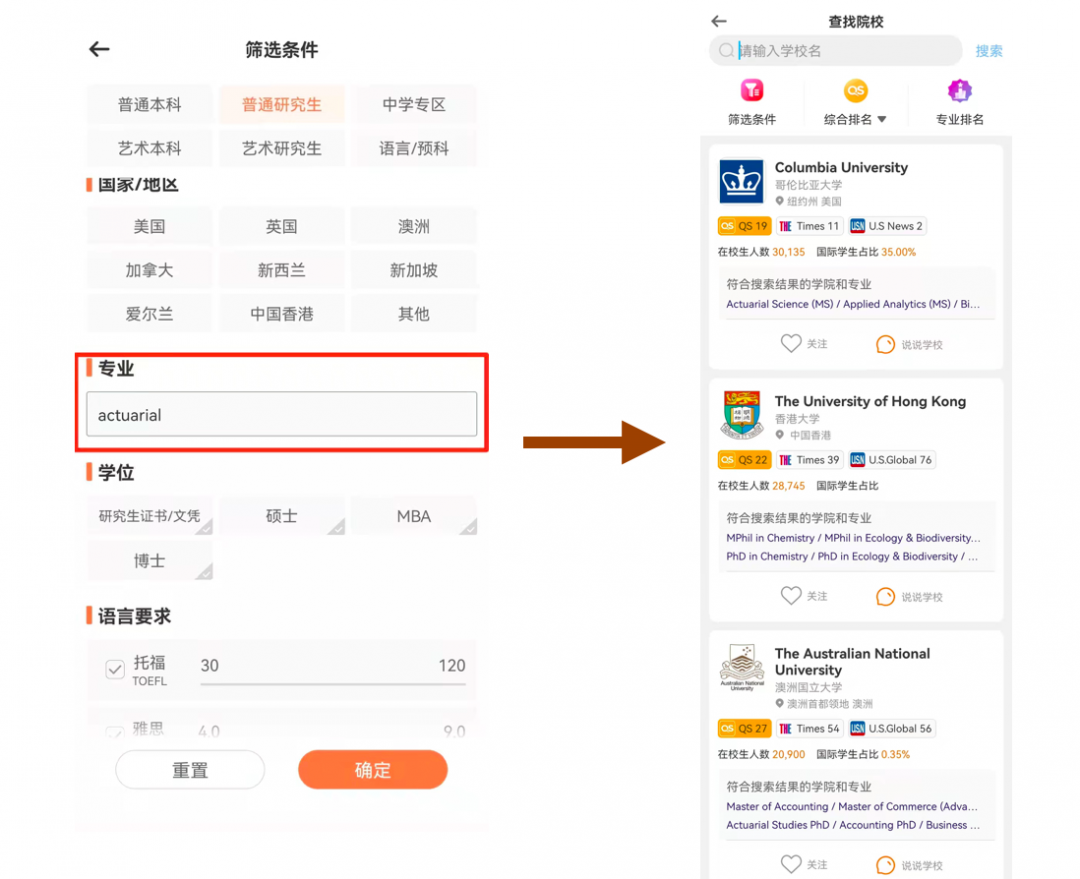Deselect the 普通研究生 option

point(282,105)
